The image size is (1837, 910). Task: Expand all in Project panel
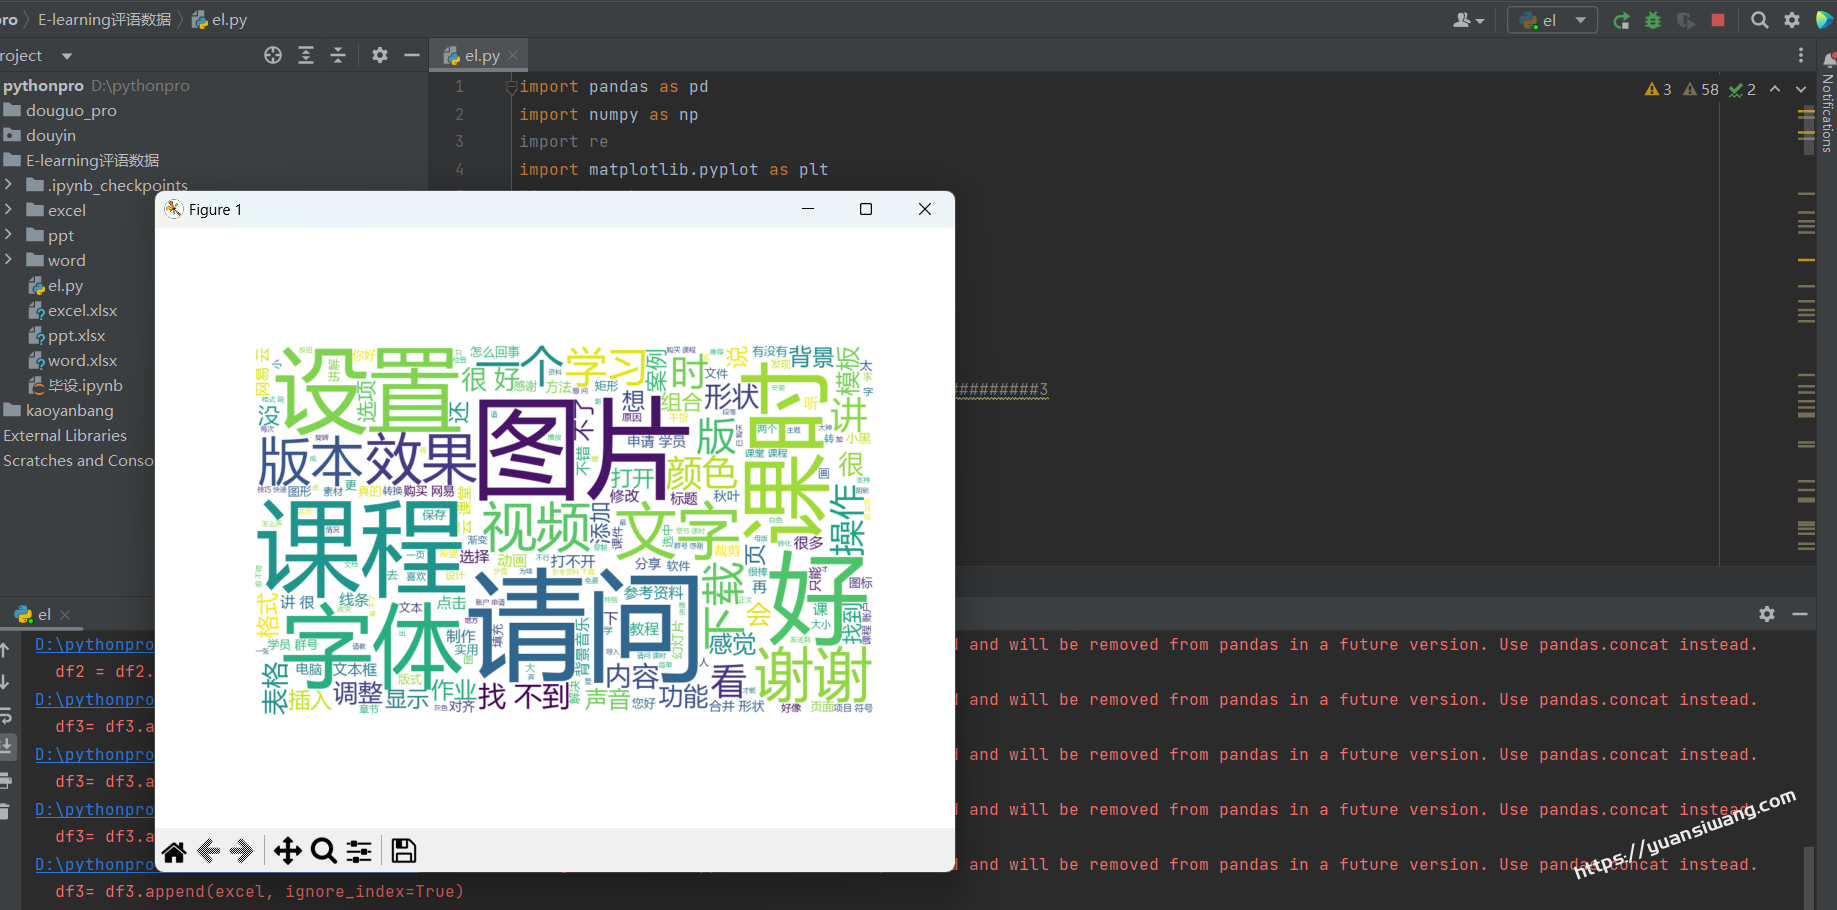306,55
